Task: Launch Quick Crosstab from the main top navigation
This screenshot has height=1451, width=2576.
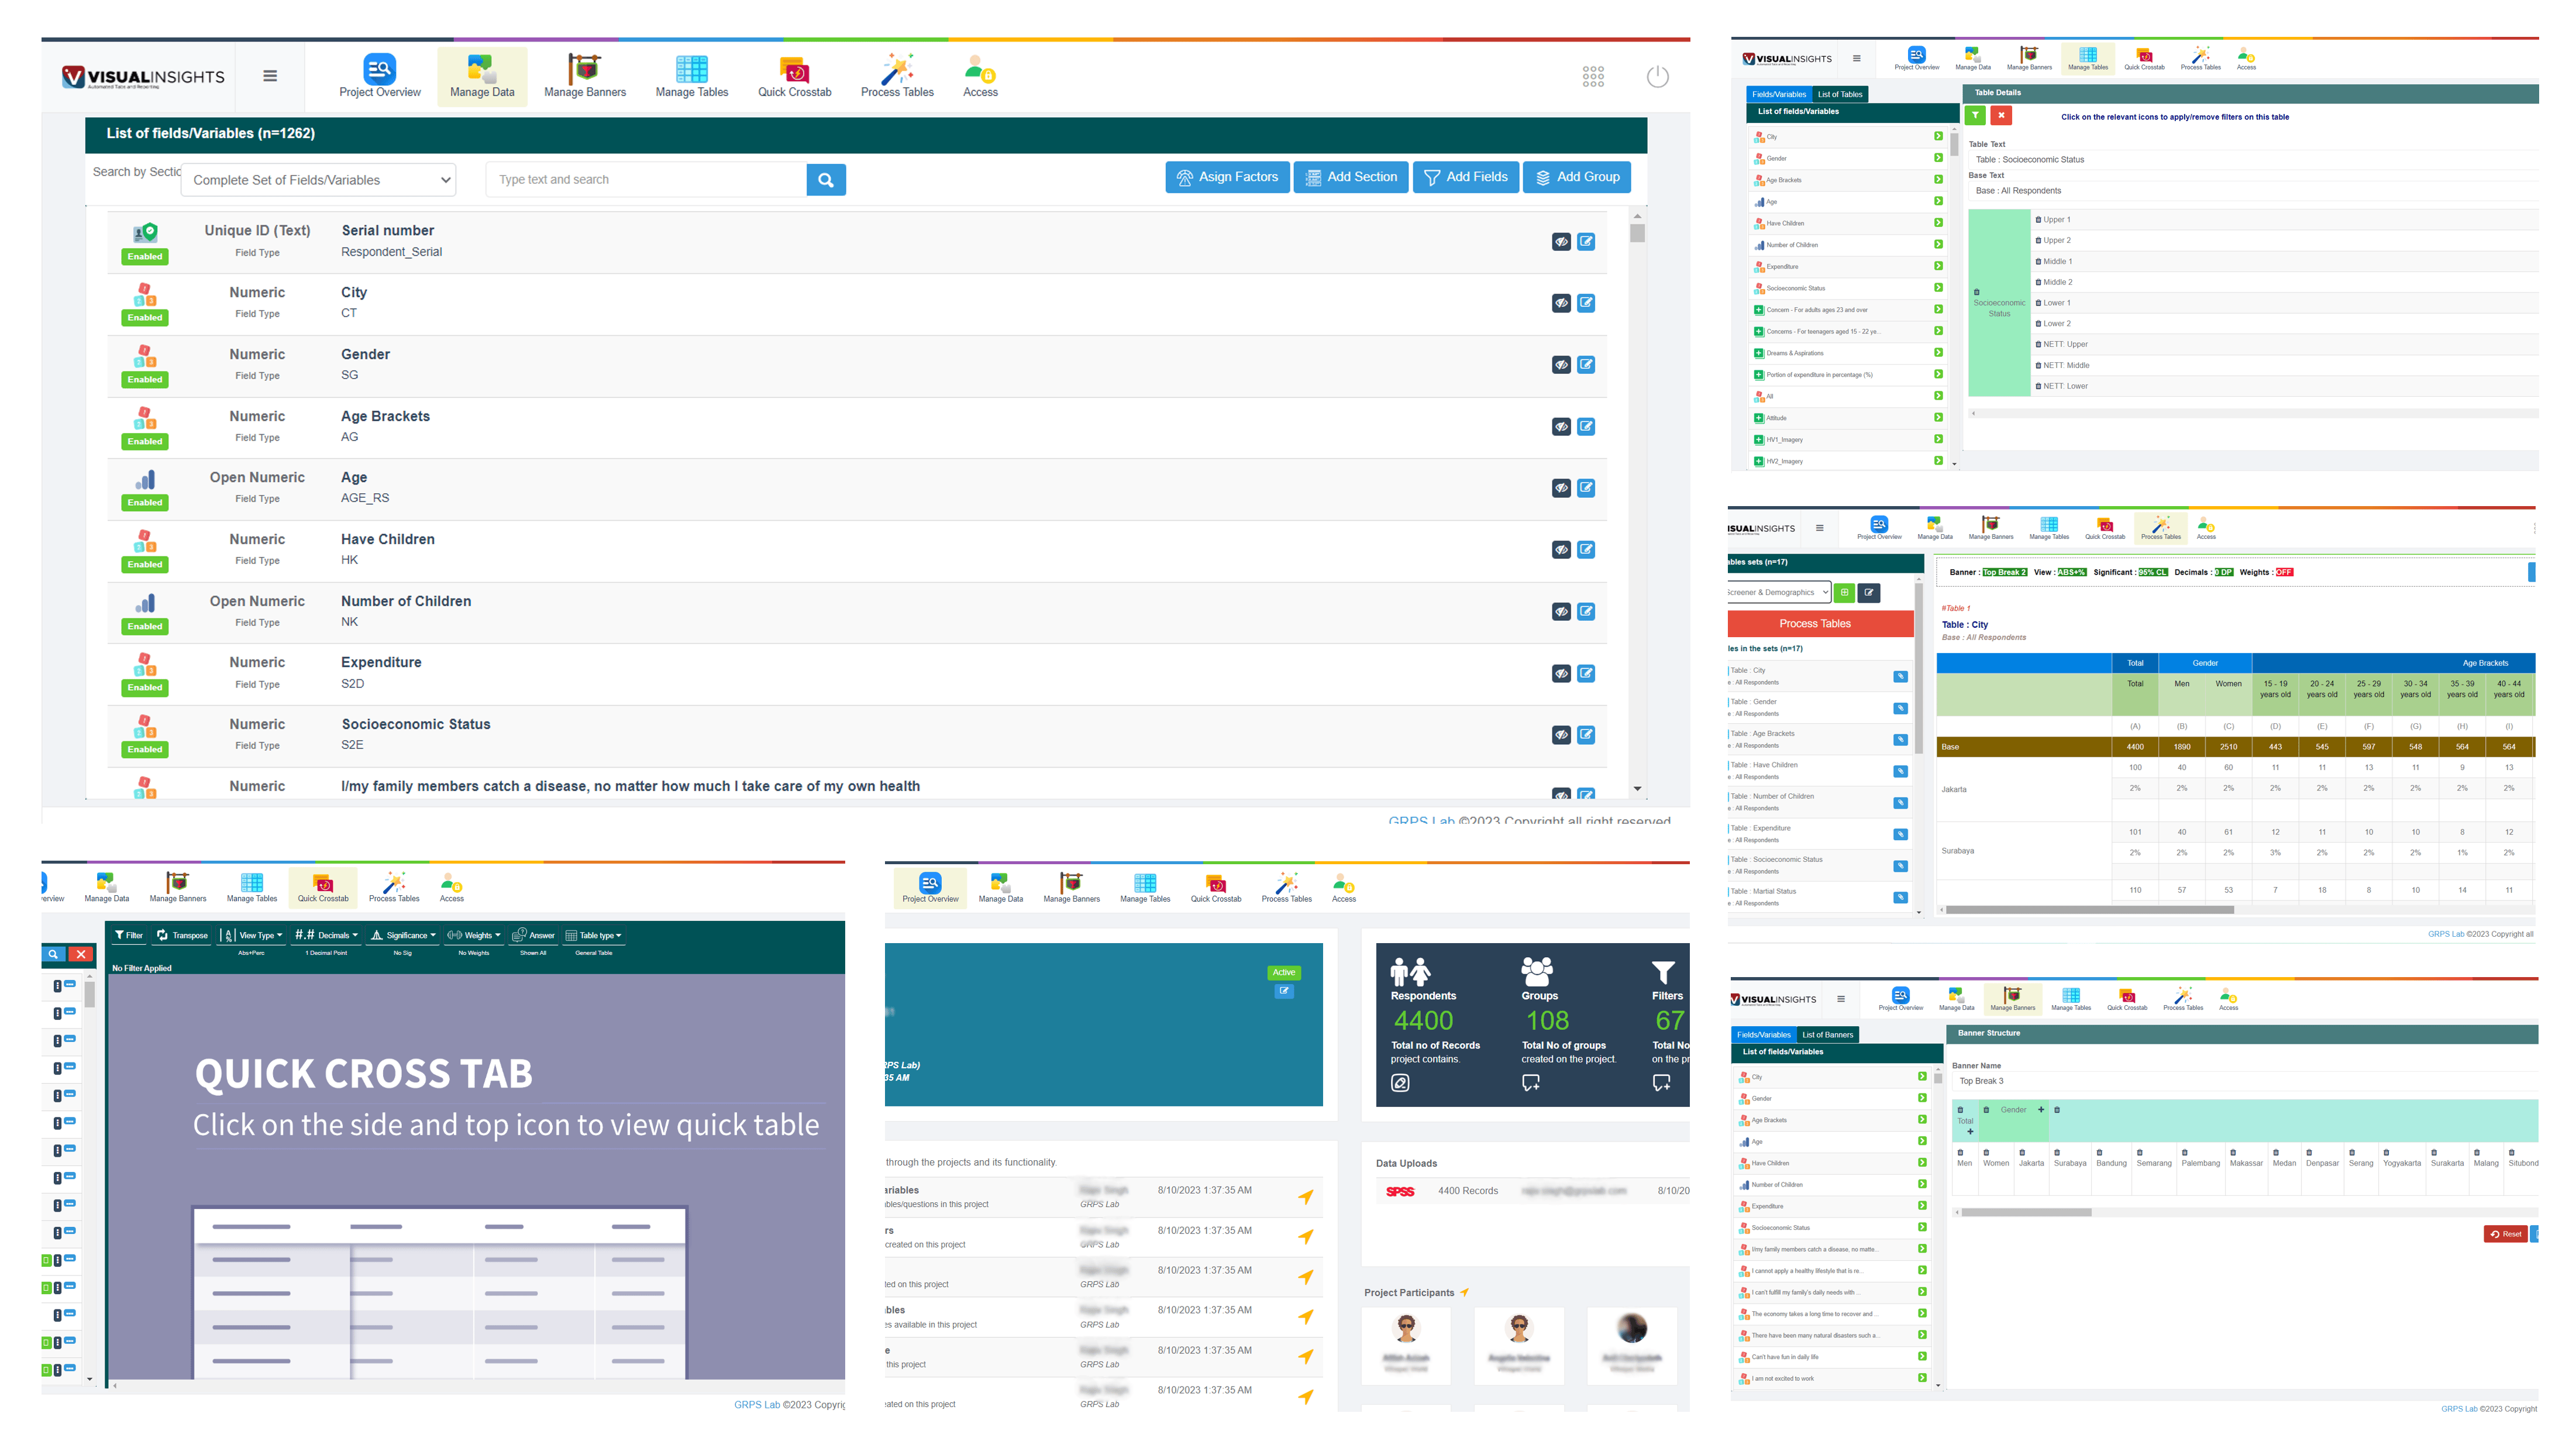Action: click(x=794, y=76)
